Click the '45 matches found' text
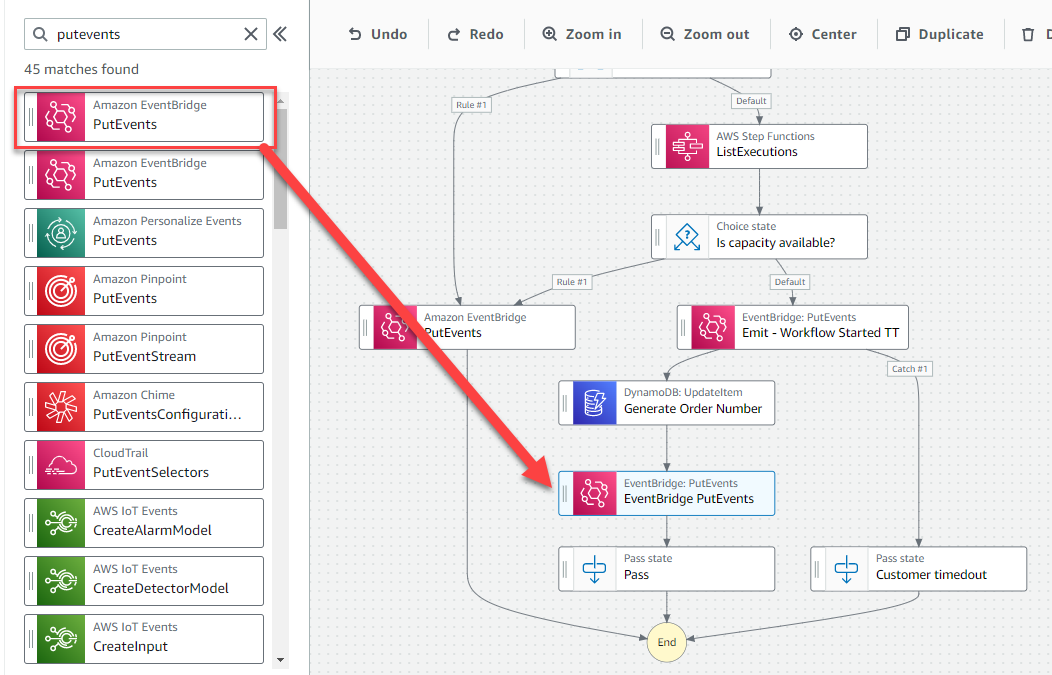Viewport: 1052px width, 675px height. click(81, 69)
